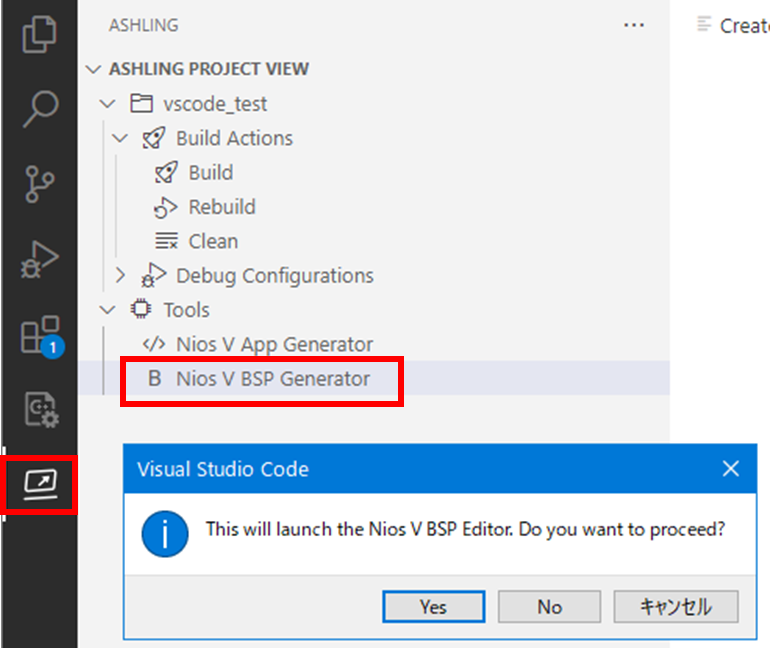Open the Search view icon
Viewport: 770px width, 648px height.
pyautogui.click(x=39, y=108)
